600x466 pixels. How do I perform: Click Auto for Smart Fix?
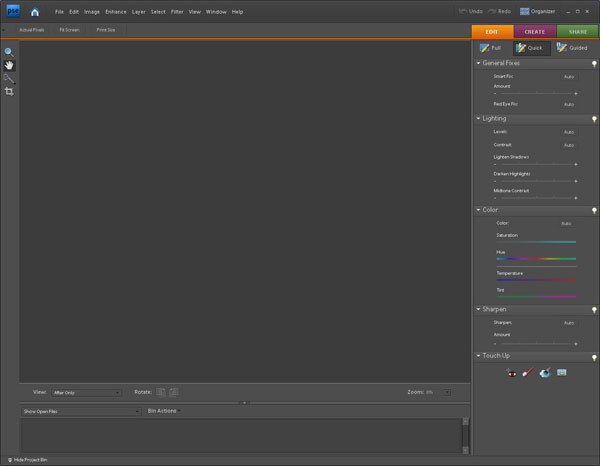[x=569, y=77]
